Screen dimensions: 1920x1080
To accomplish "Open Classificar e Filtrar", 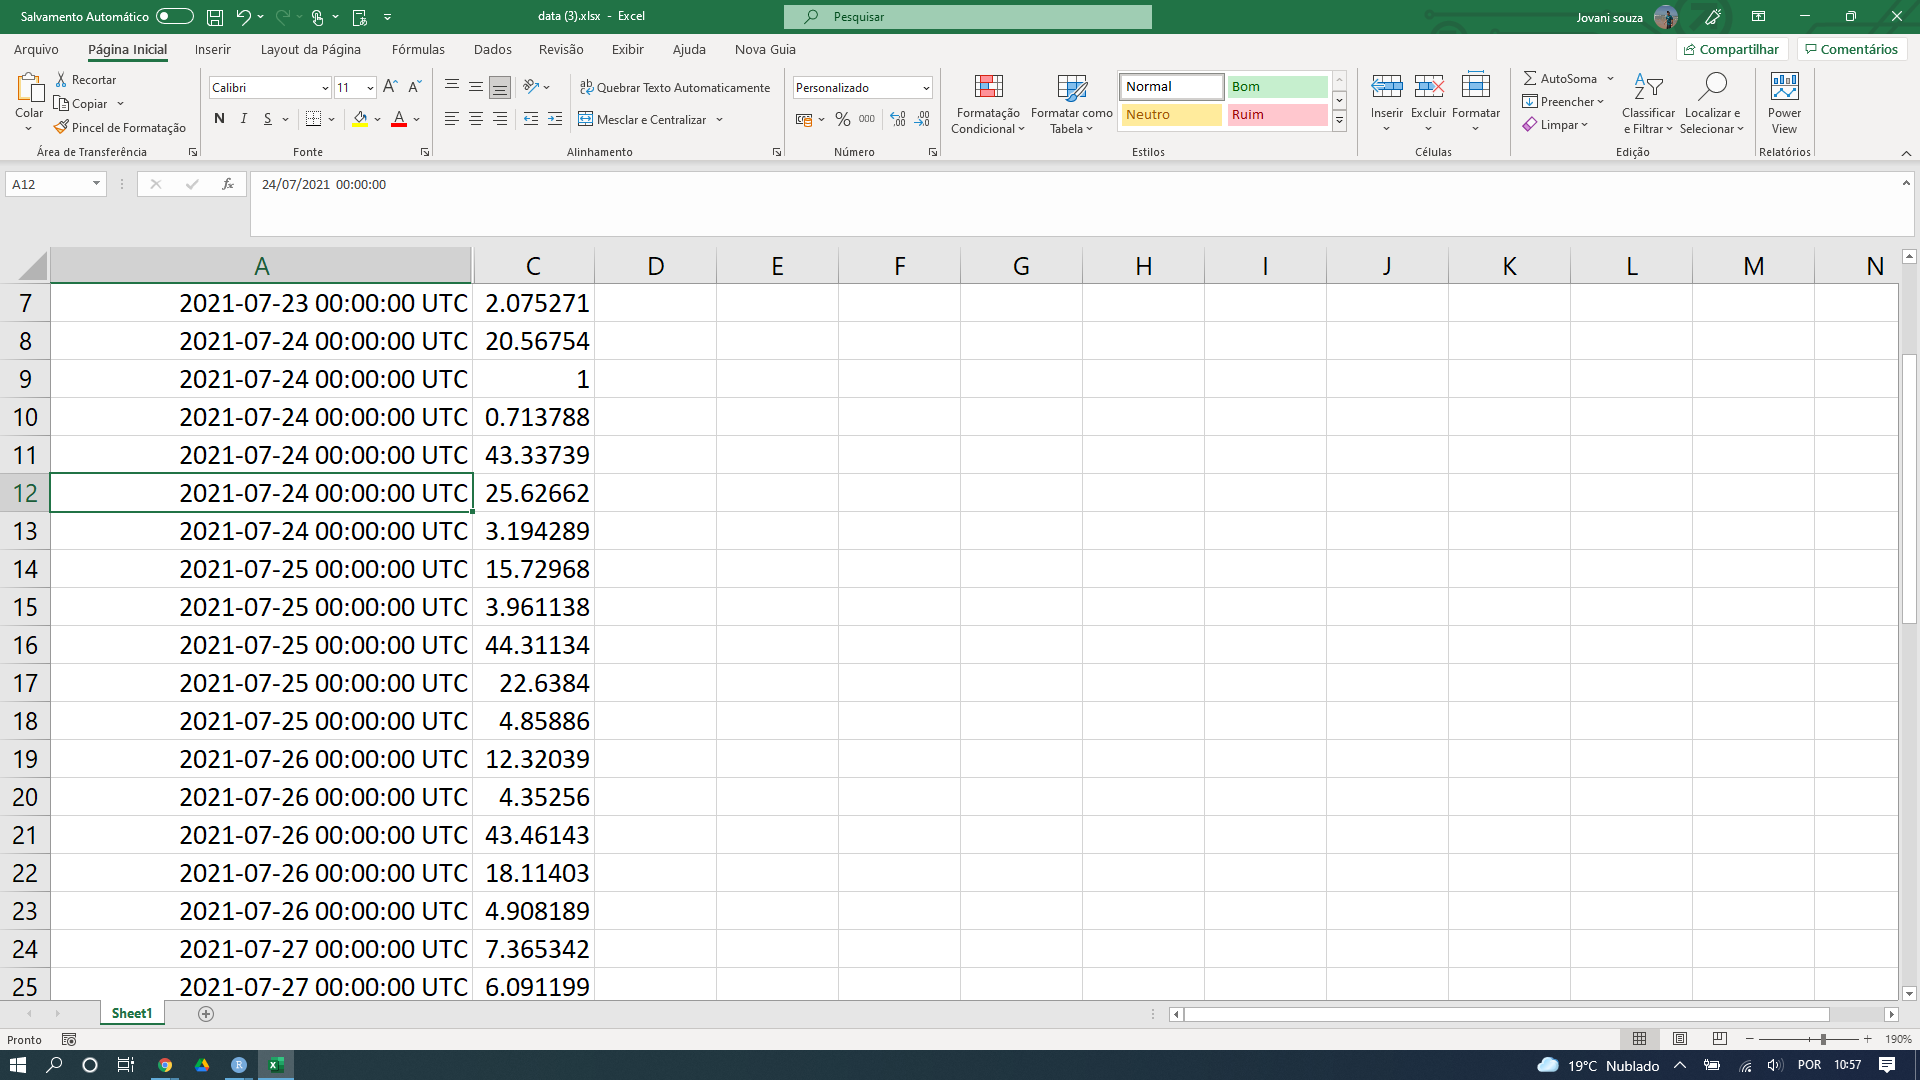I will click(x=1648, y=103).
